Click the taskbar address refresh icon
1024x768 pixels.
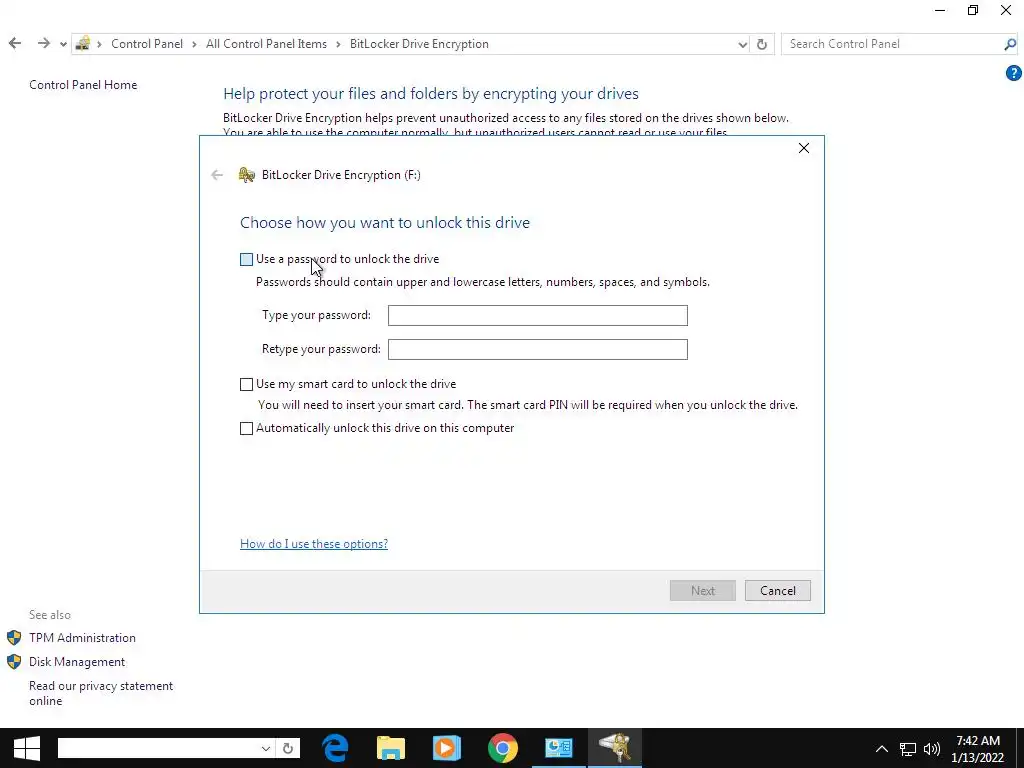coord(288,748)
